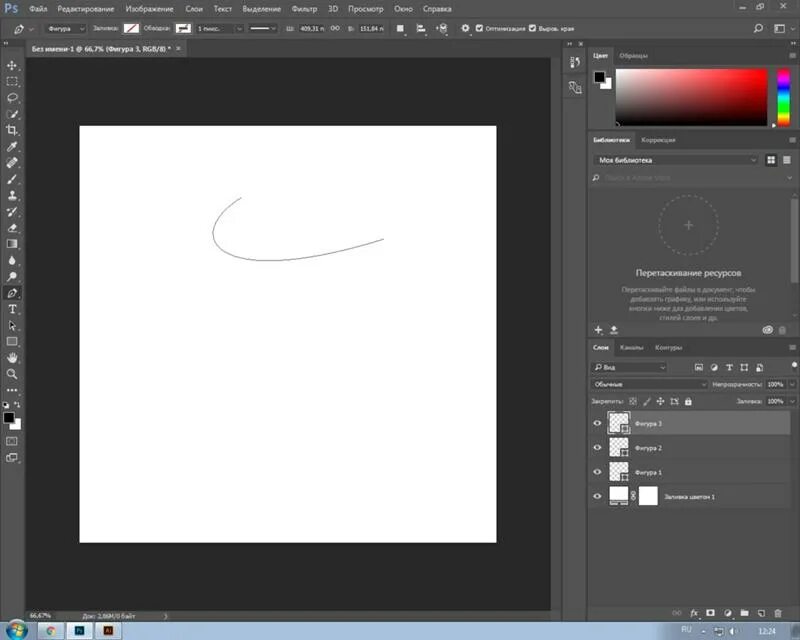Hide the Фигура 2 layer
Screen dimensions: 800x640
[597, 448]
